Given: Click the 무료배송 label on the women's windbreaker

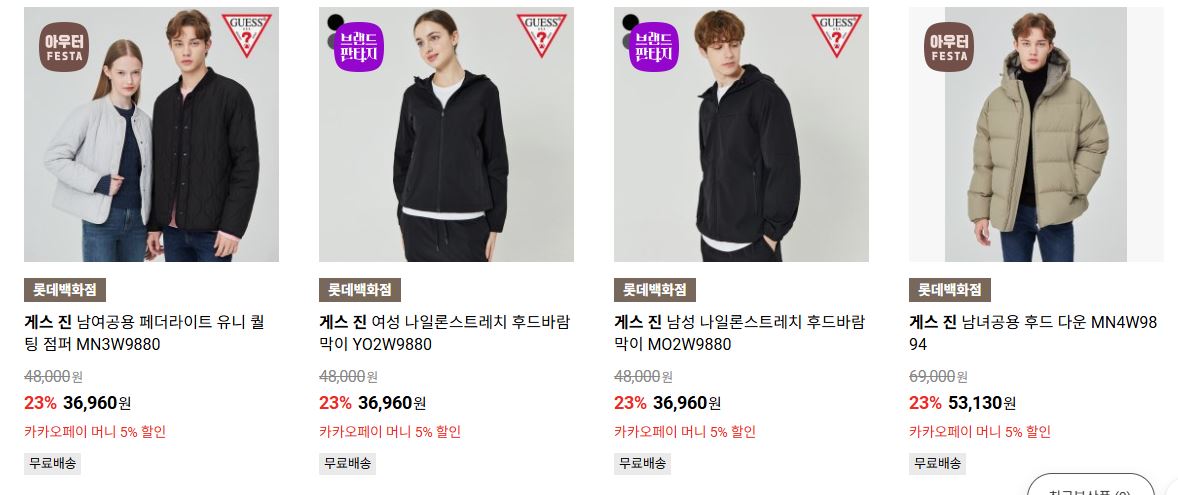Looking at the screenshot, I should (x=348, y=463).
